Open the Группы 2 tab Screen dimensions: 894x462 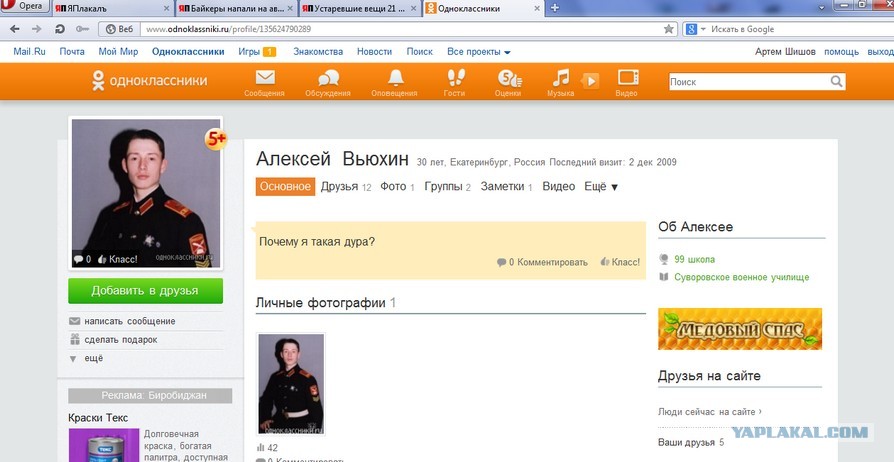[448, 187]
